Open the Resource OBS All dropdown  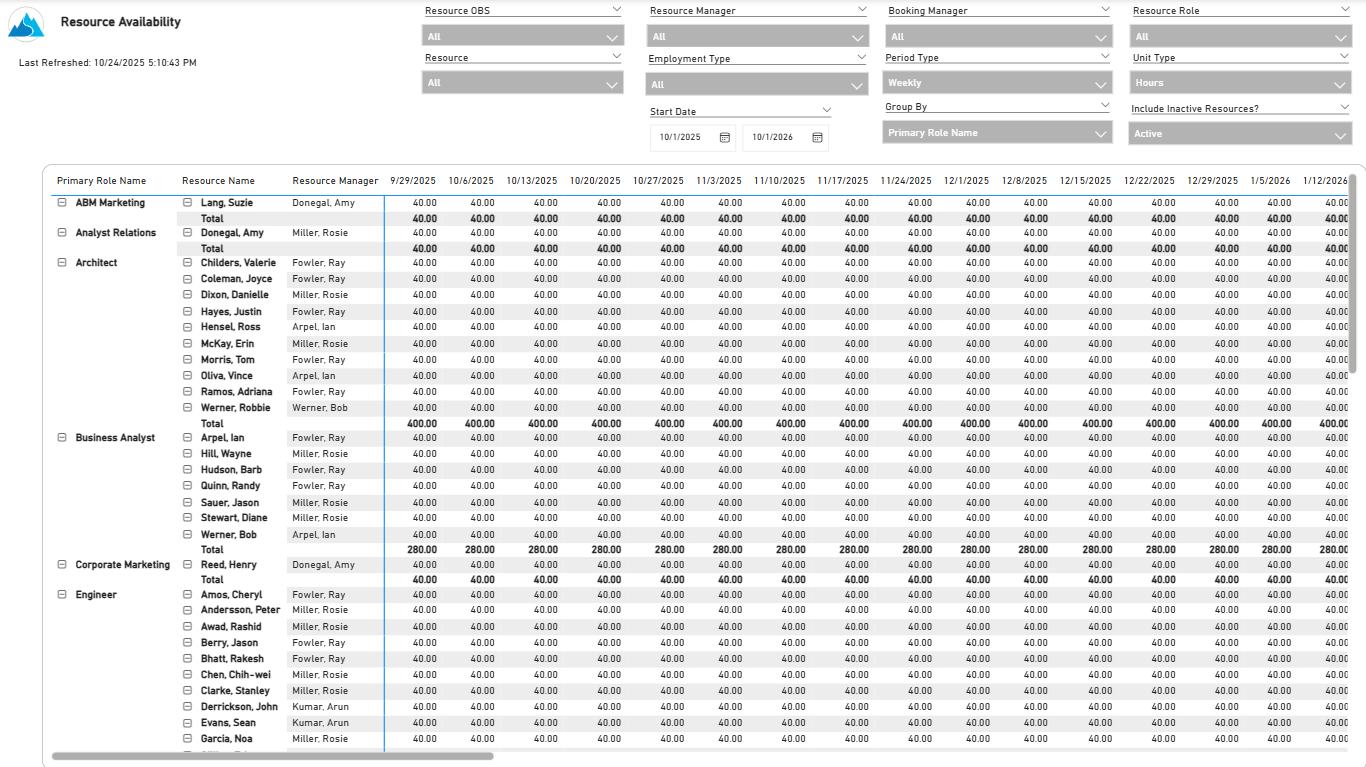pos(523,37)
